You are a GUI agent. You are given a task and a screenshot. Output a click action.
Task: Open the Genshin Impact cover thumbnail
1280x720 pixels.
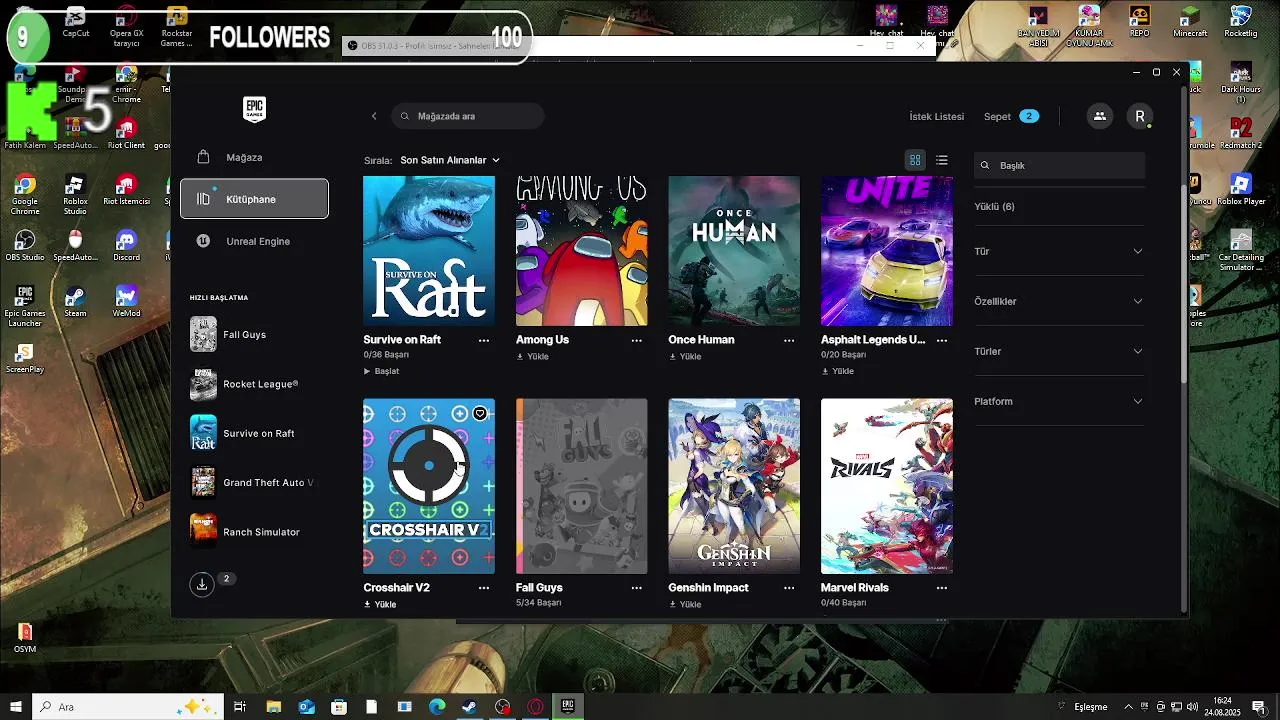pos(734,486)
